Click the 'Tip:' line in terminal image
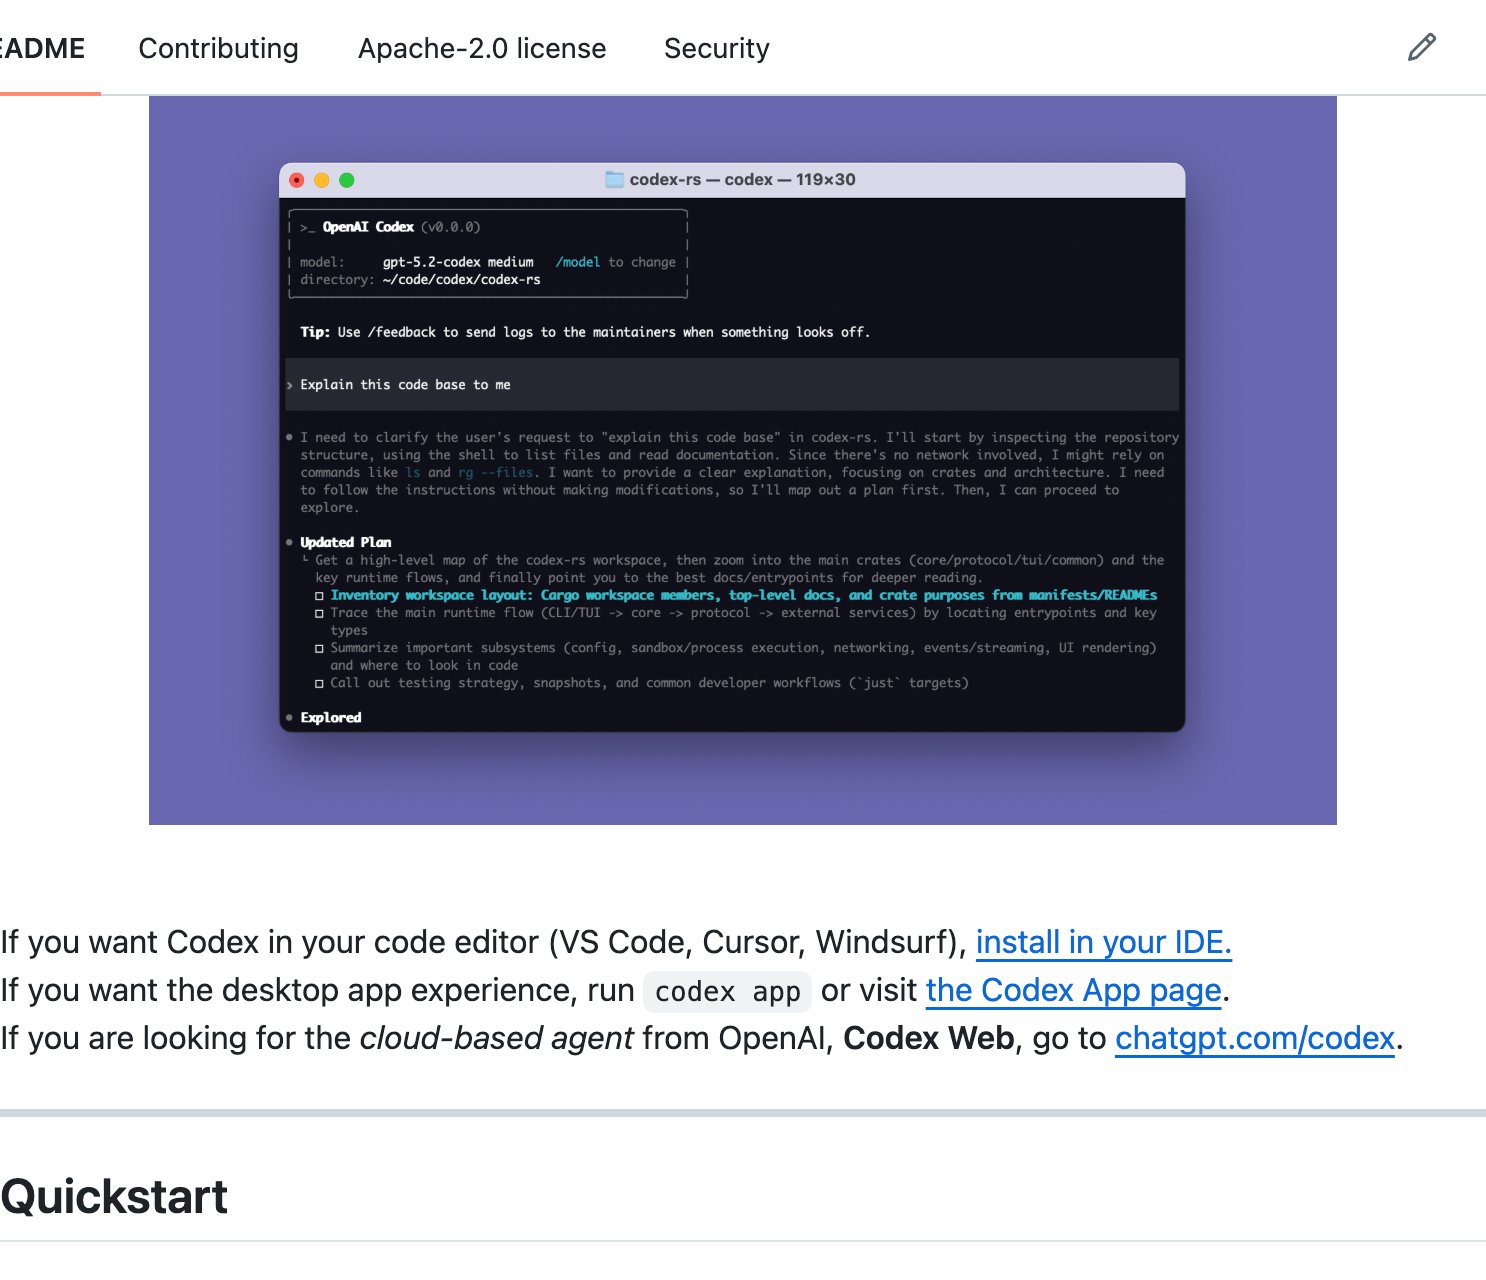Screen dimensions: 1486x1280 tap(585, 332)
